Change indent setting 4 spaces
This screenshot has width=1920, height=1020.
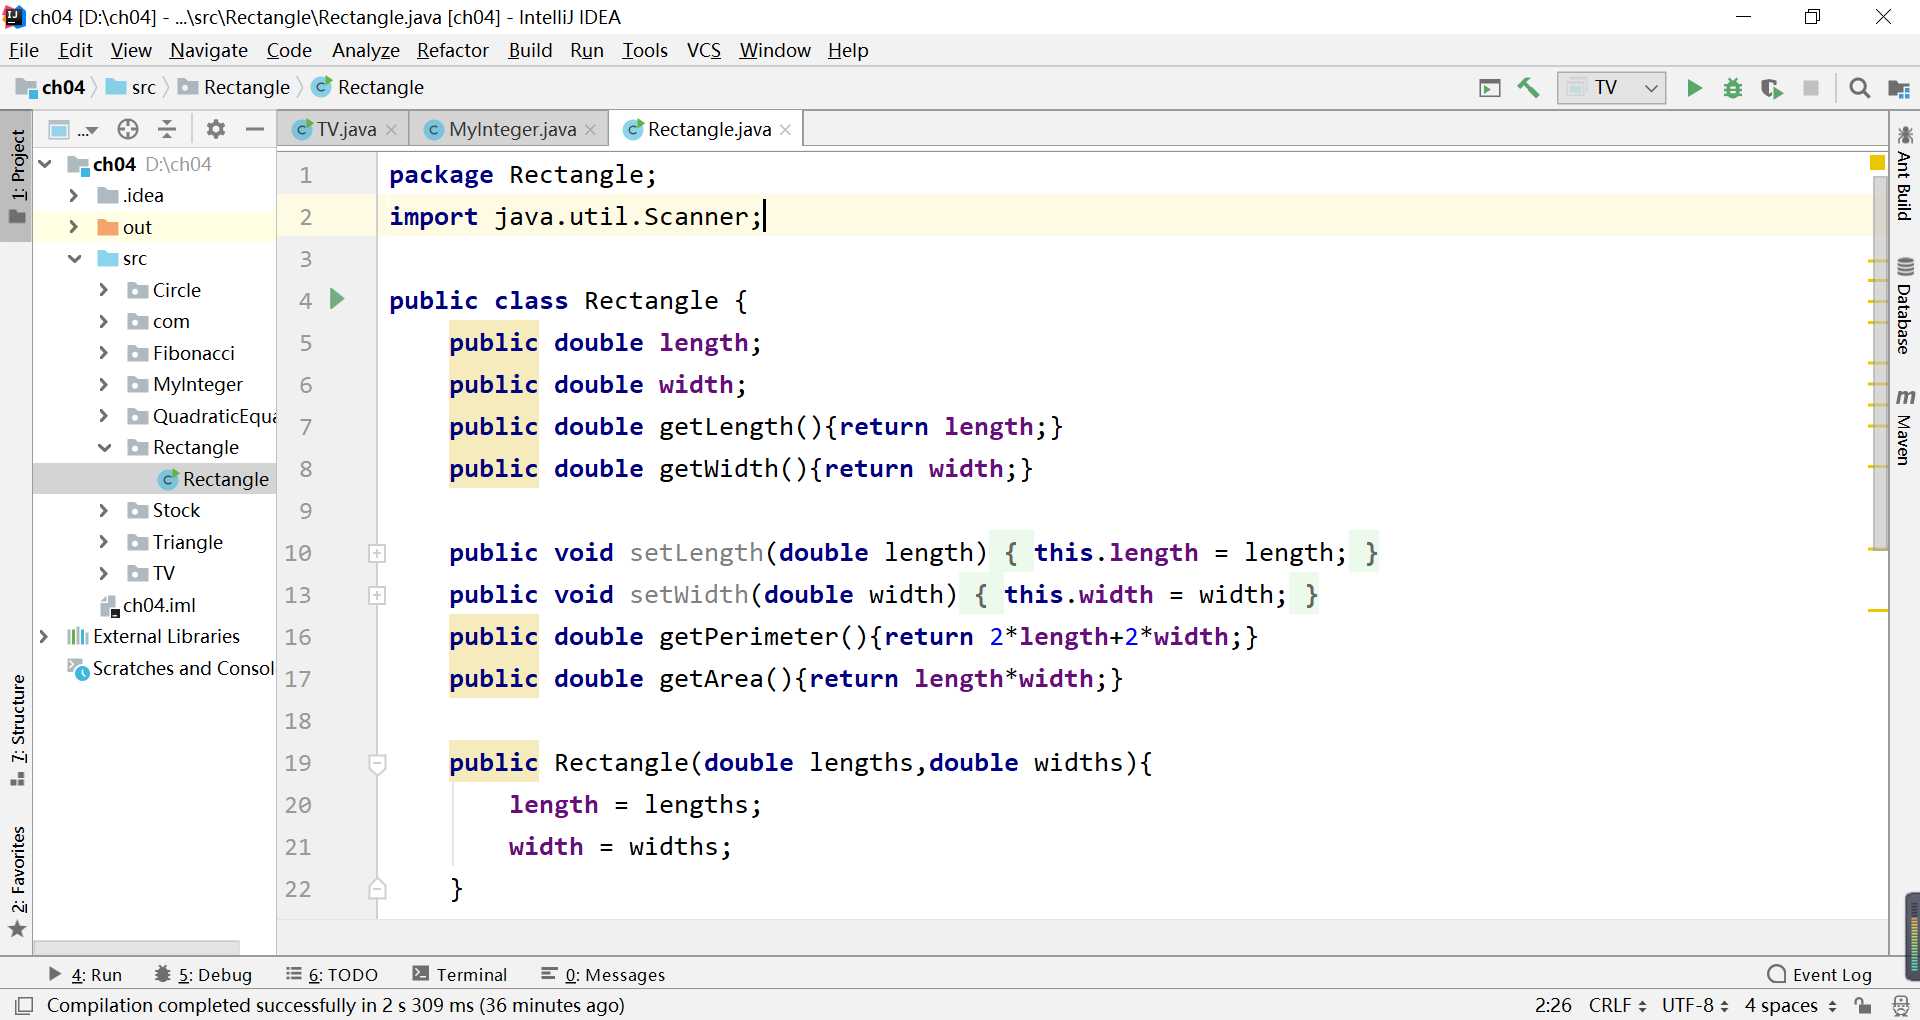pyautogui.click(x=1791, y=1005)
